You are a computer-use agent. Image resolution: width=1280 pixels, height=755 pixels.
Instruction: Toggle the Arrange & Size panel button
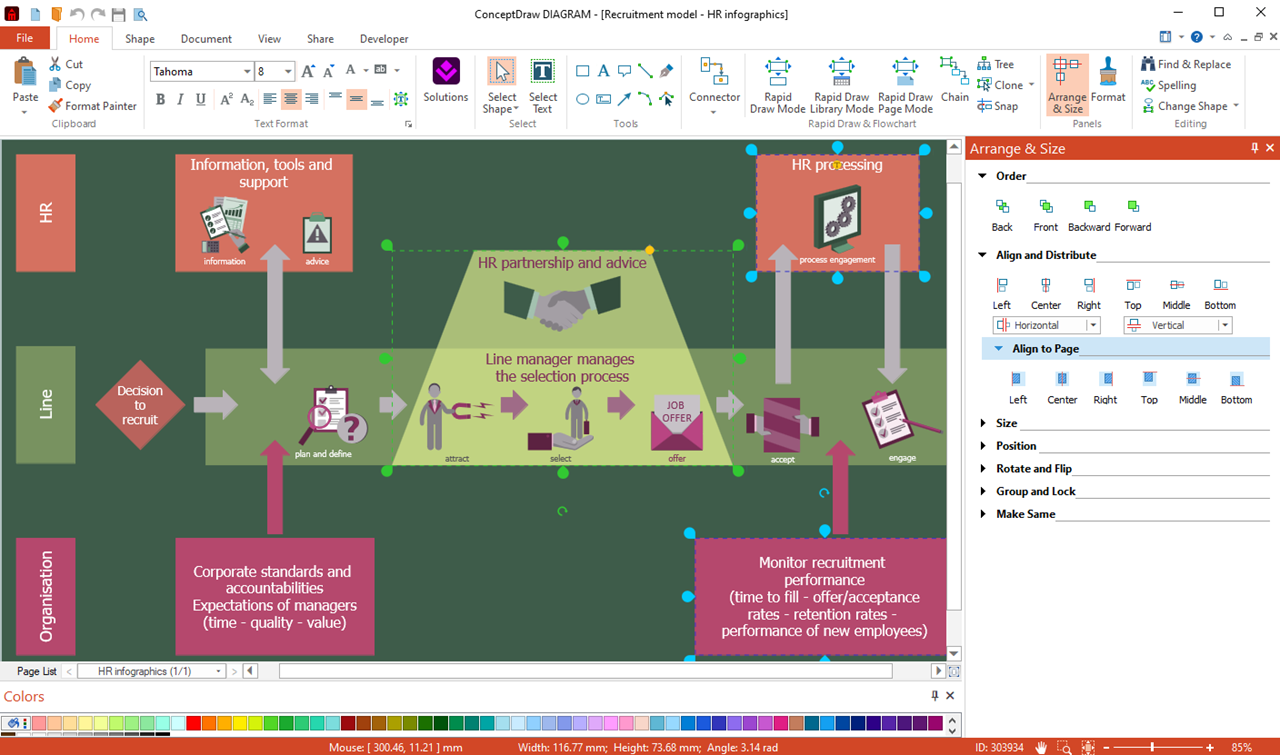(1067, 86)
